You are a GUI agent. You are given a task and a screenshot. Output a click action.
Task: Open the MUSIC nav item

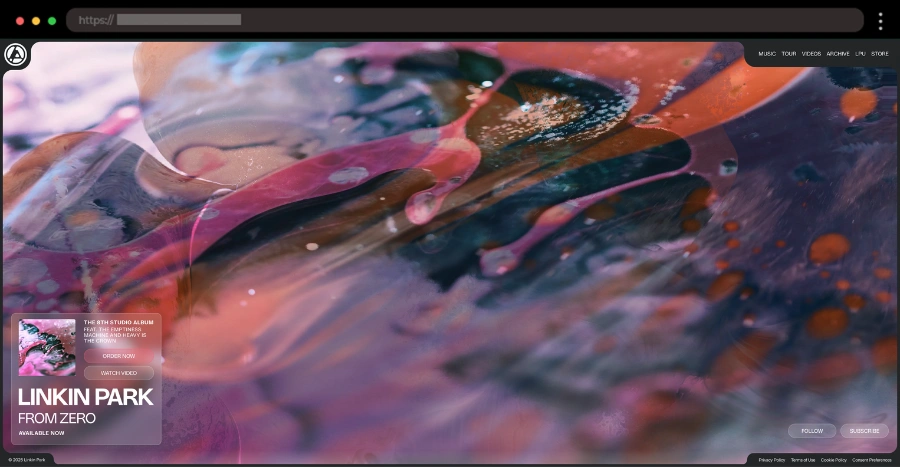[767, 54]
